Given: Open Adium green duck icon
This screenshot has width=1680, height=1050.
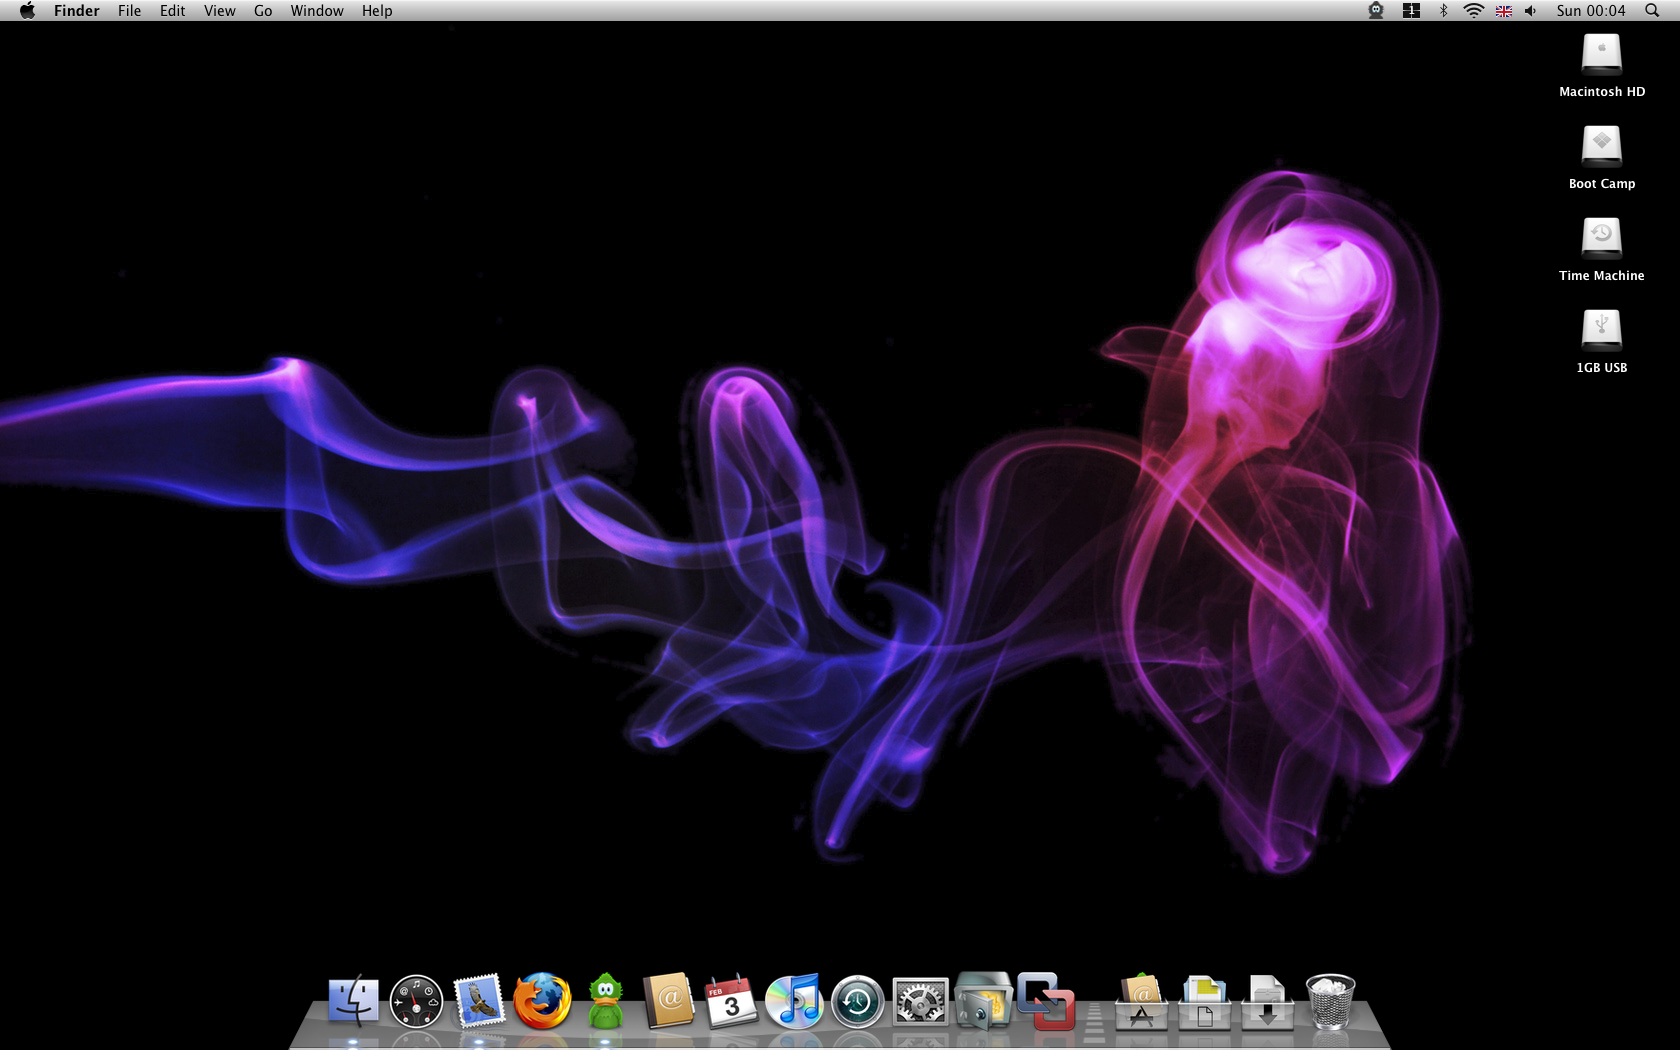Looking at the screenshot, I should click(605, 1001).
